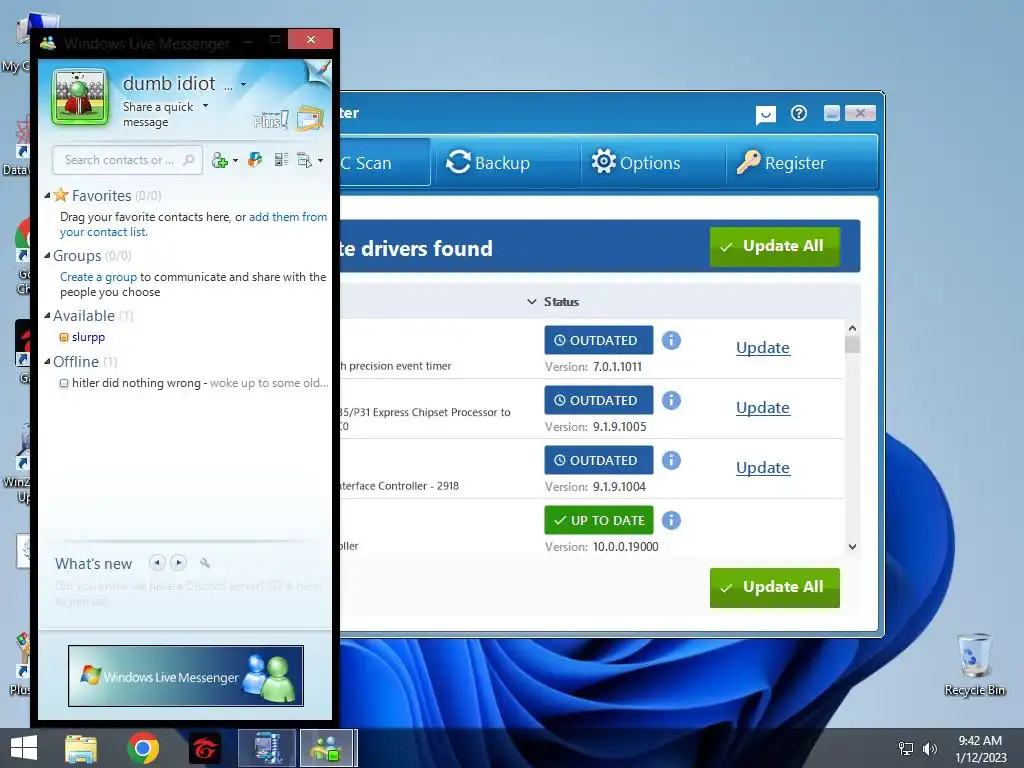Viewport: 1024px width, 768px height.
Task: Click the paintbrush color scheme icon
Action: click(319, 72)
